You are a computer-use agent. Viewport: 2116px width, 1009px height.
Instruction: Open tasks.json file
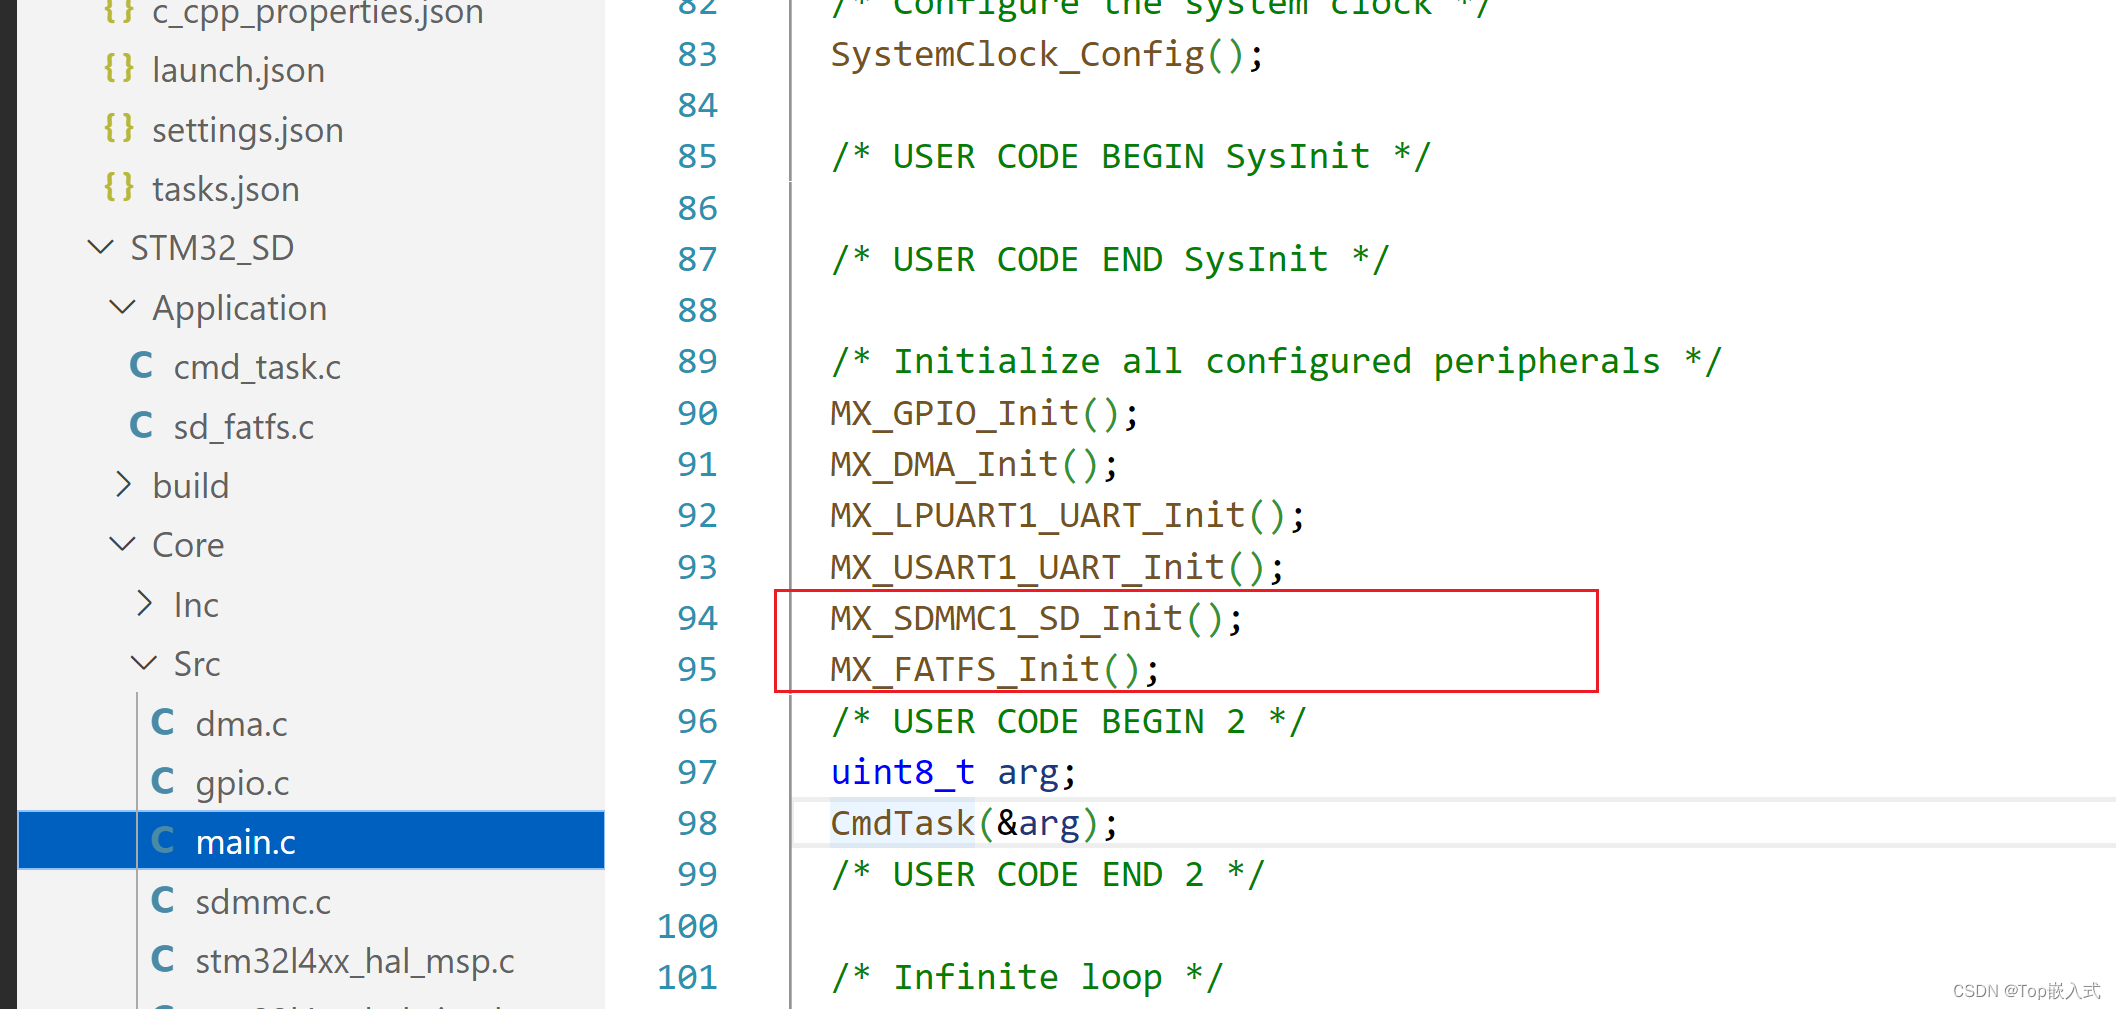pyautogui.click(x=225, y=189)
